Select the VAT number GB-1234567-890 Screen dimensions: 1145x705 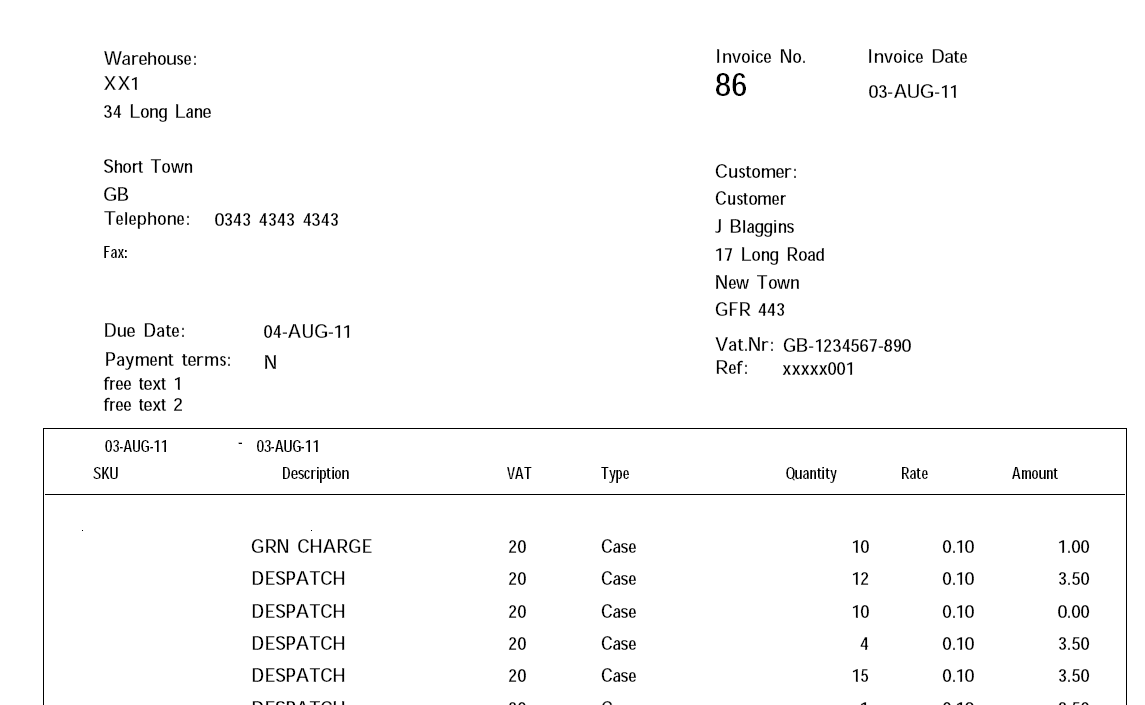click(847, 346)
